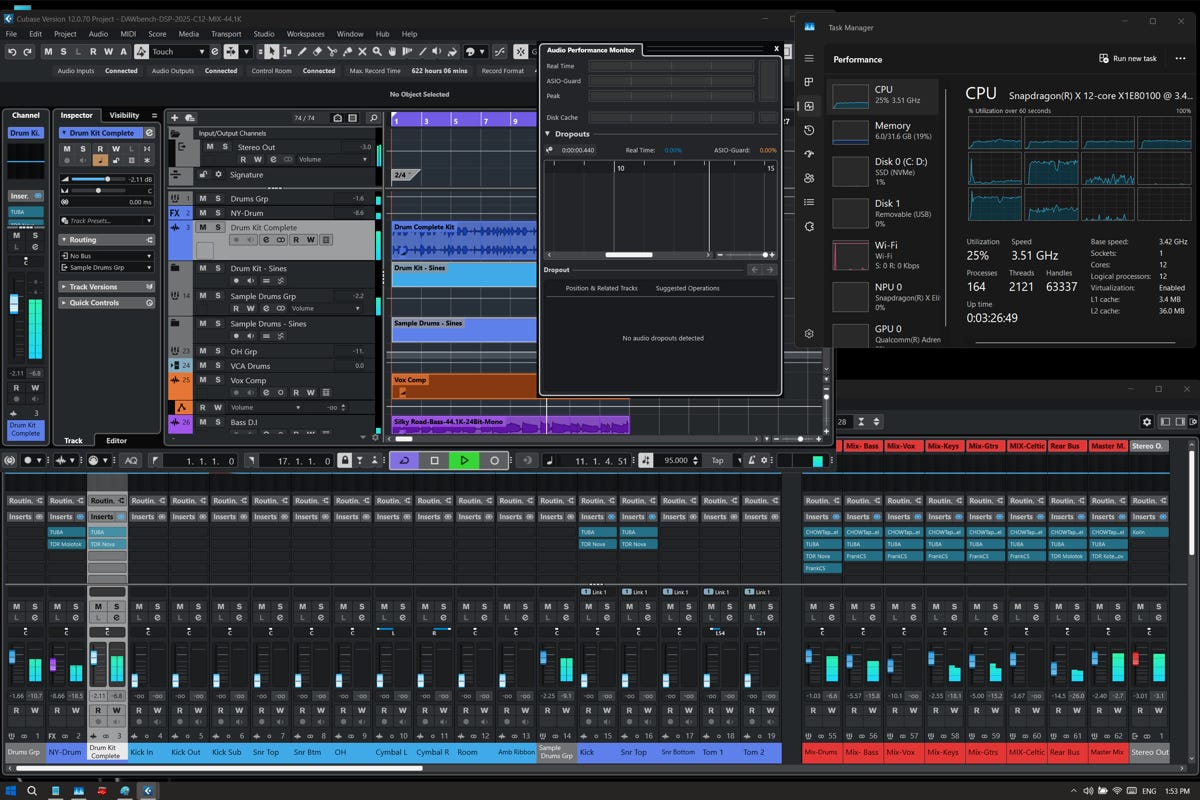Choose the Zoom magnifier tool
This screenshot has width=1200, height=800.
point(378,51)
